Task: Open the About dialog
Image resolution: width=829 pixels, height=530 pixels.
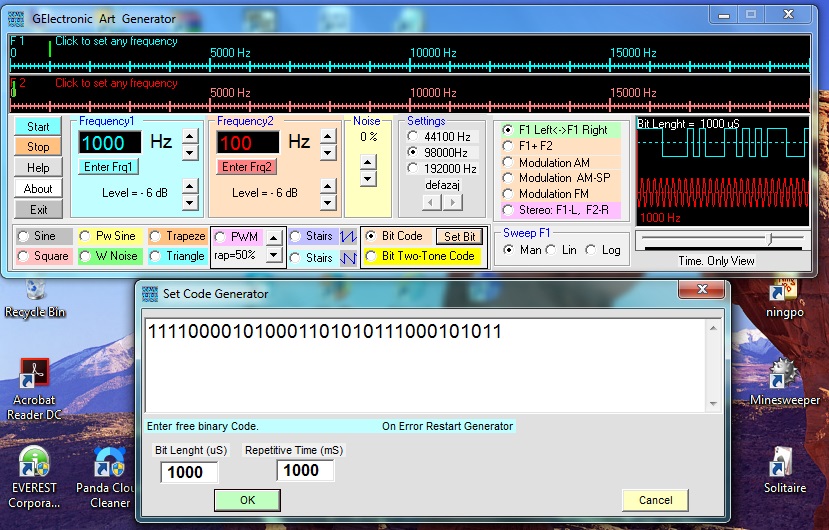Action: coord(38,189)
